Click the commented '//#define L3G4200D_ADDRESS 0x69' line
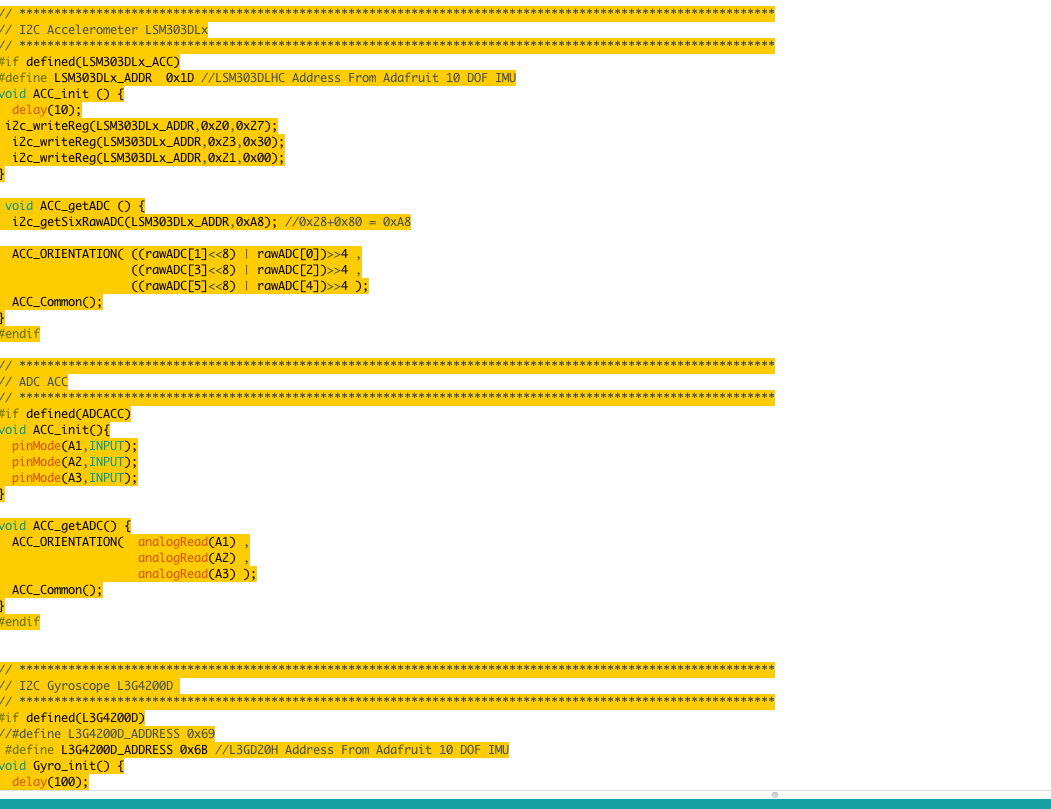This screenshot has height=809, width=1051. (107, 734)
